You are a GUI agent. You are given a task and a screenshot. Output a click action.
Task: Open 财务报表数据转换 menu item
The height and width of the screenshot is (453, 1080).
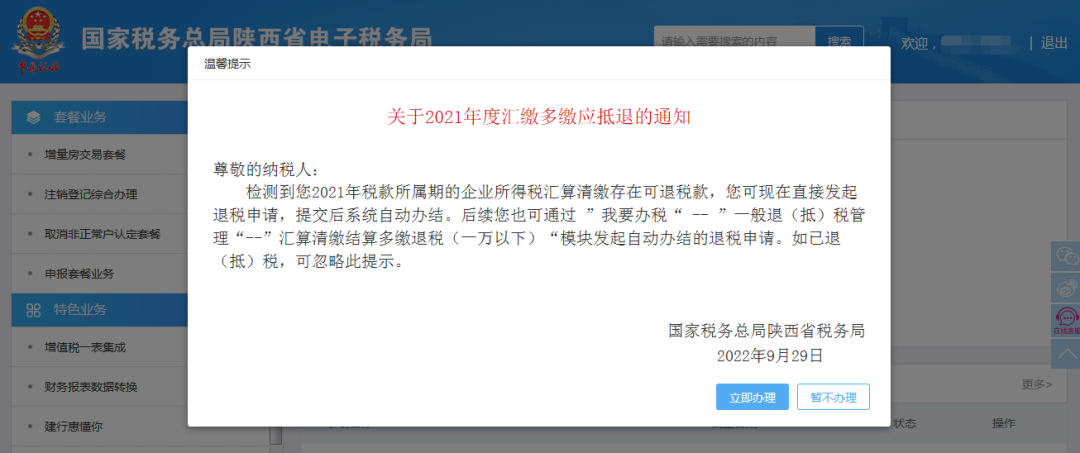pyautogui.click(x=90, y=387)
